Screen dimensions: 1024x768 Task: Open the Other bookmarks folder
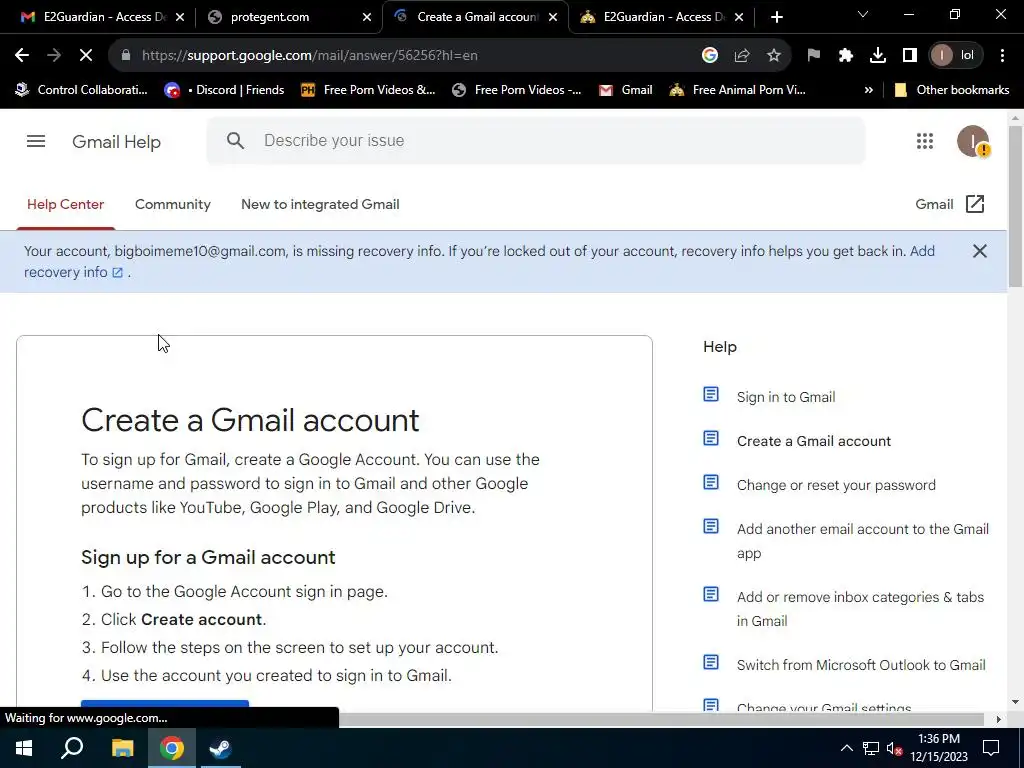pyautogui.click(x=952, y=90)
